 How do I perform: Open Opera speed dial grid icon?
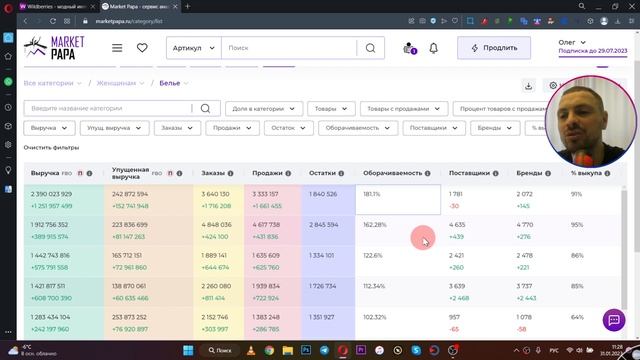click(x=67, y=21)
